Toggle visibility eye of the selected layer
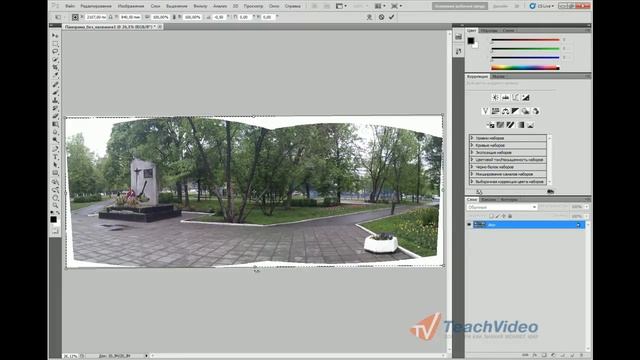Screen dimensions: 640x360 click(x=469, y=225)
